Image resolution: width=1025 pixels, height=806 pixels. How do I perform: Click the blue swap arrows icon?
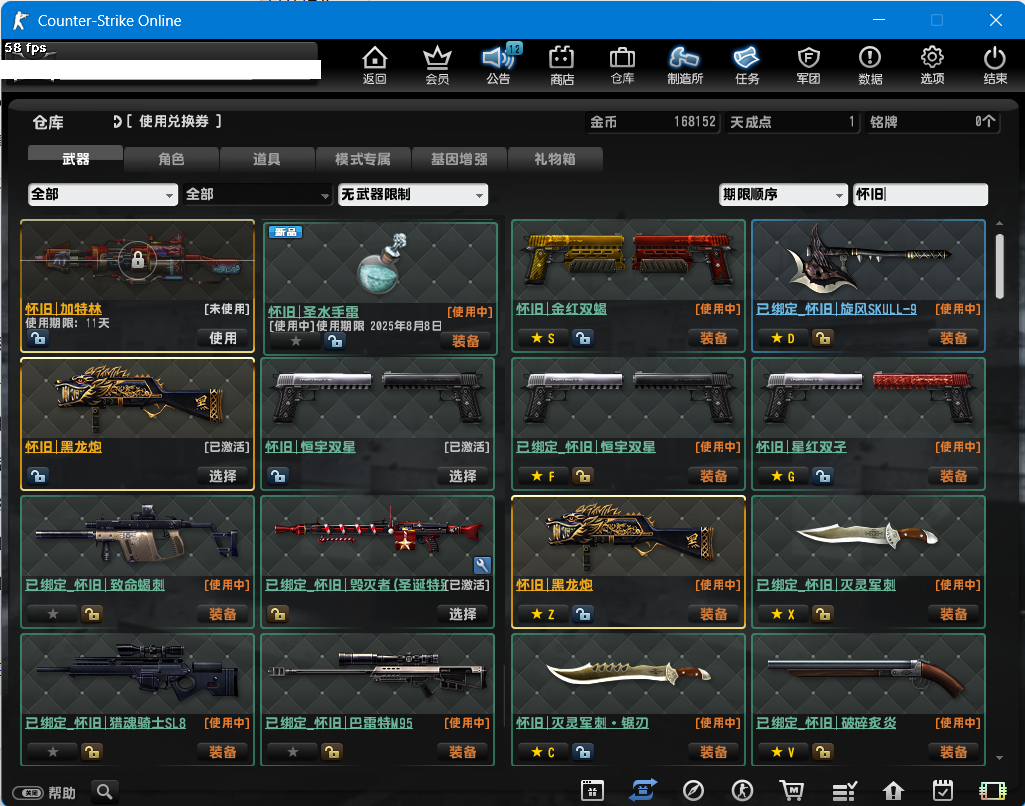[643, 790]
